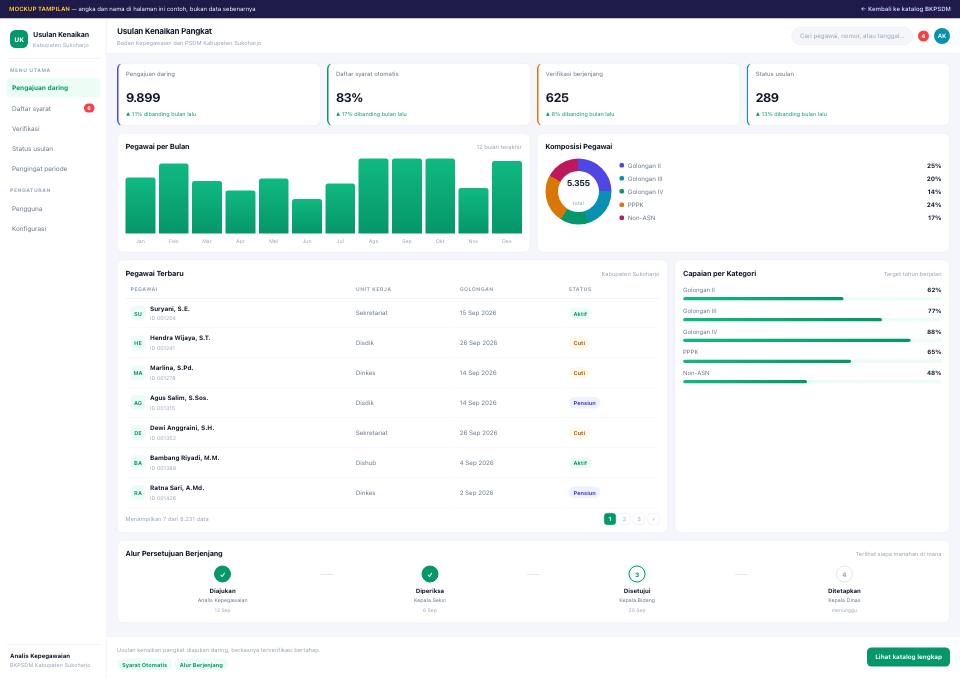This screenshot has width=960, height=678.
Task: Click the name Dewi Anggraini, S.H.
Action: (182, 428)
